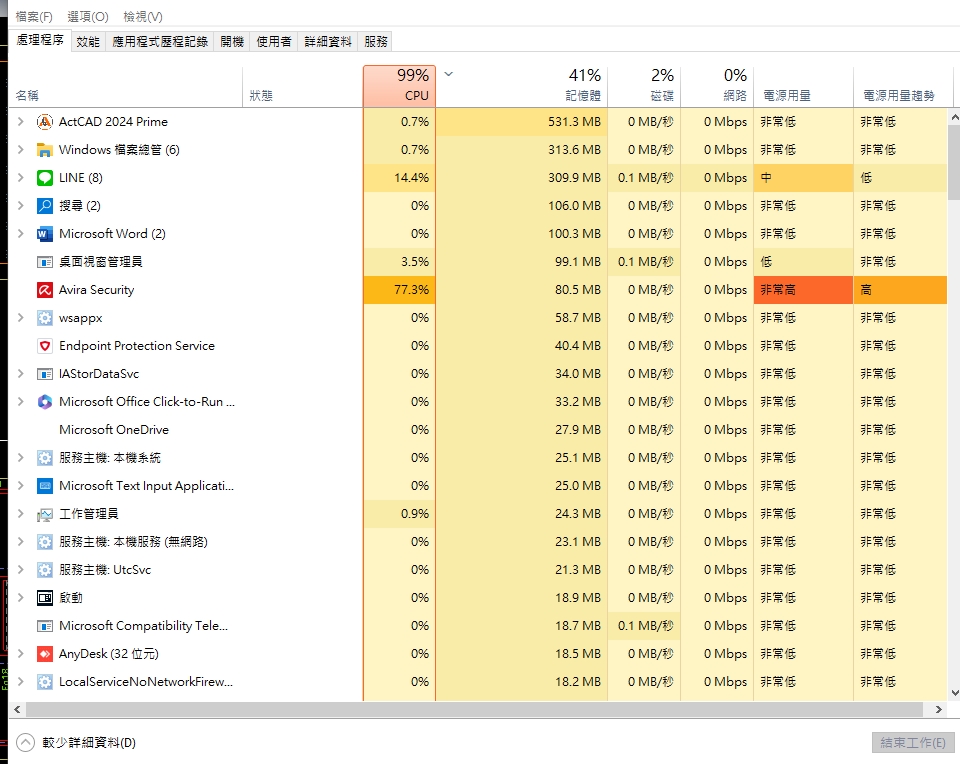Click the 服務主機: 本機服務 (無網路) icon
The height and width of the screenshot is (764, 960).
pos(45,542)
